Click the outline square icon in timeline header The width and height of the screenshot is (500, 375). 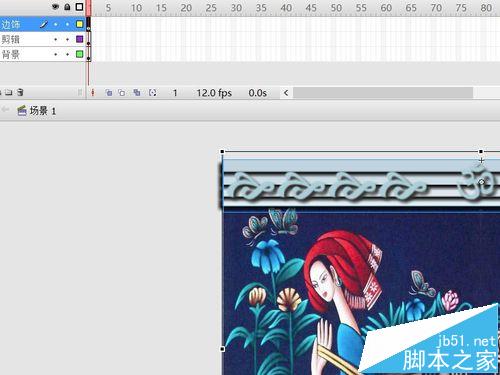click(x=79, y=7)
